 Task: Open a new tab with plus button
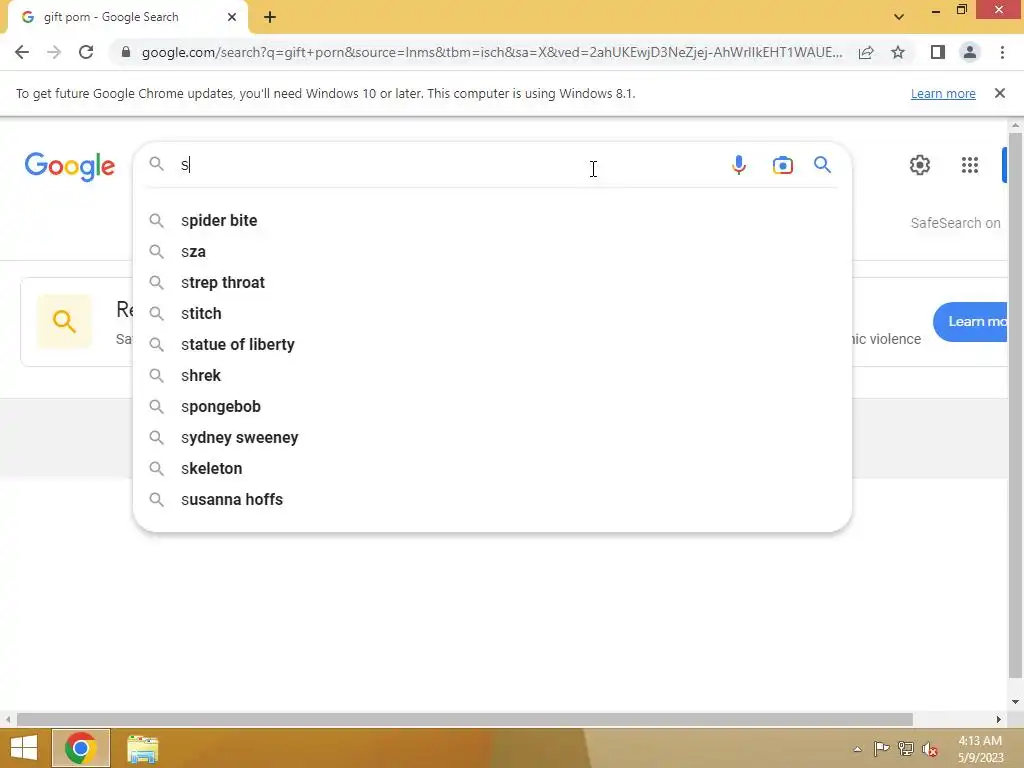[x=270, y=17]
